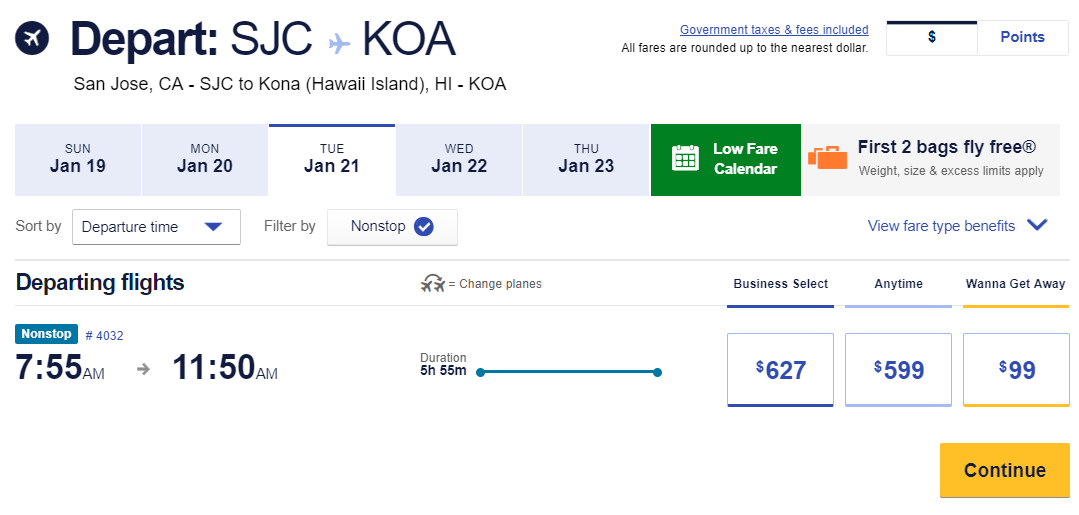Screen dimensions: 1079x515
Task: Click the calendar icon in Low Fare Calendar
Action: pos(685,159)
